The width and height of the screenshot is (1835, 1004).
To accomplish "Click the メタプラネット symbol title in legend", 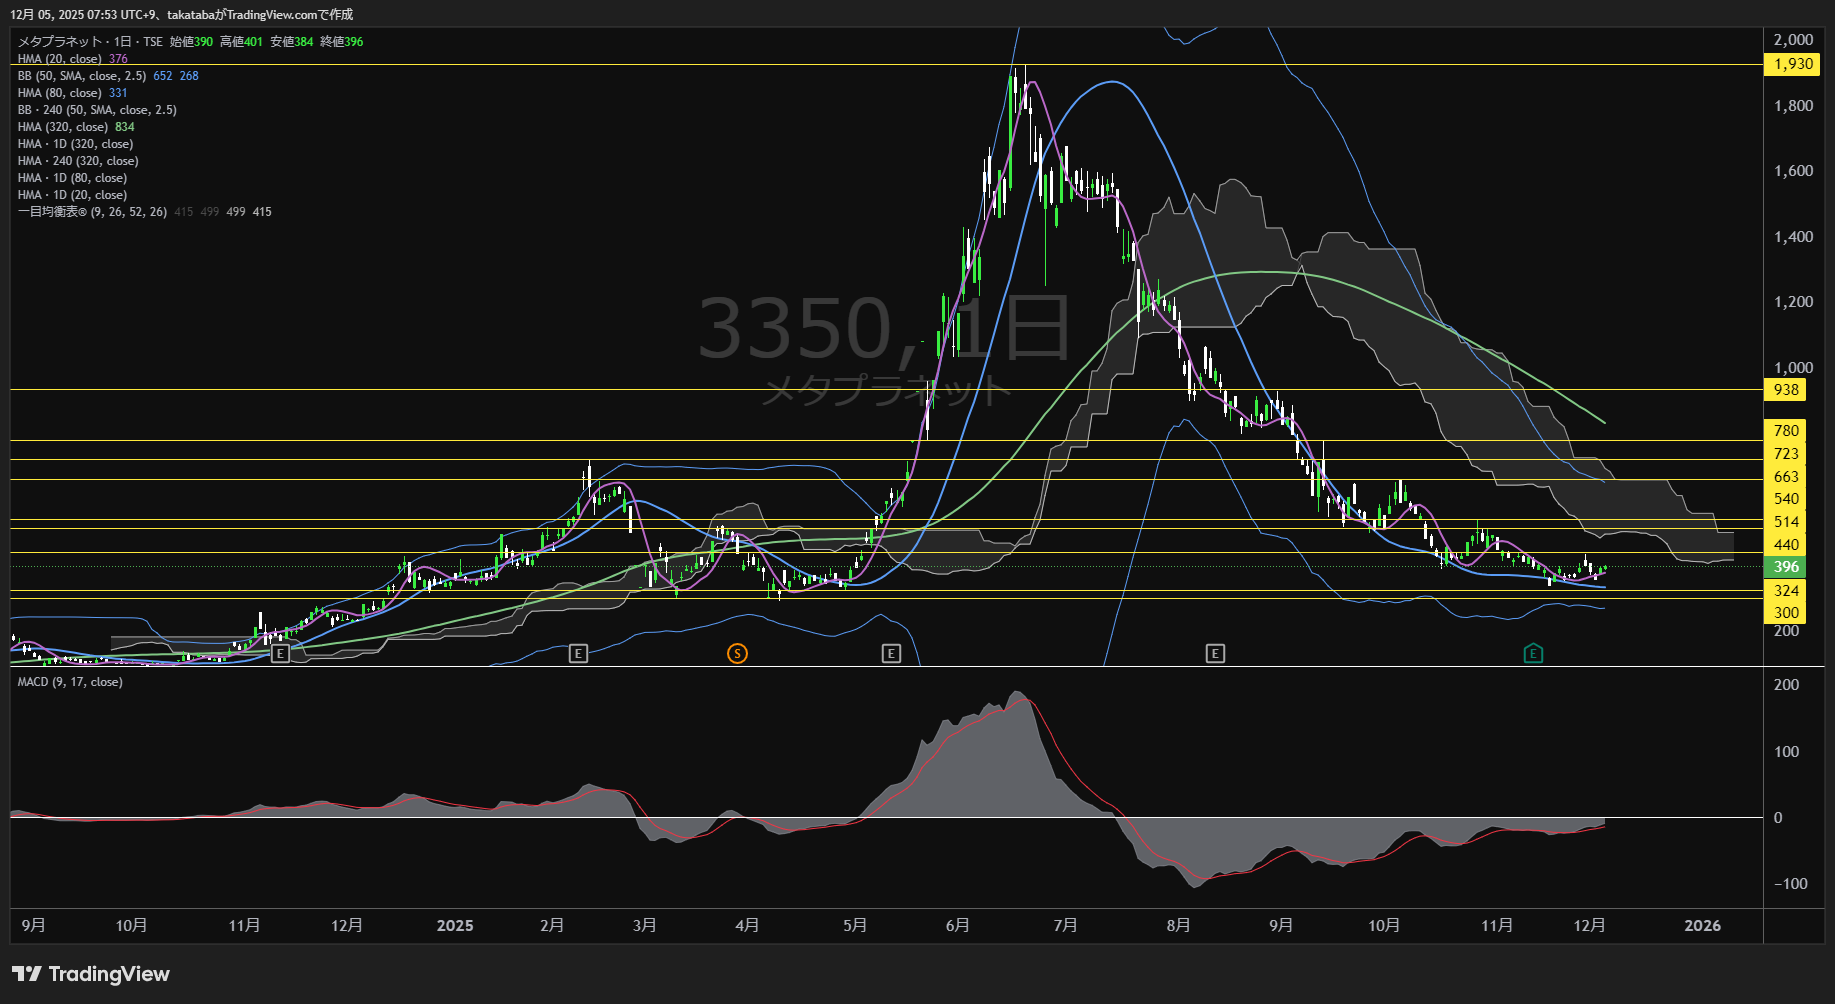I will [x=60, y=42].
